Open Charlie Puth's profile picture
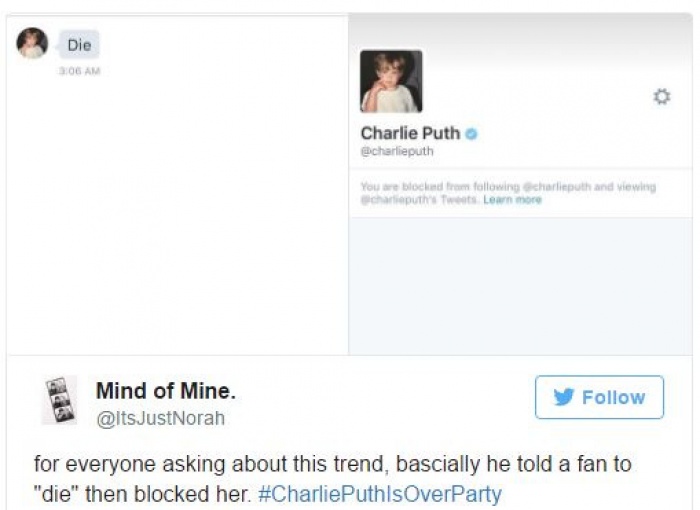700x510 pixels. tap(391, 81)
